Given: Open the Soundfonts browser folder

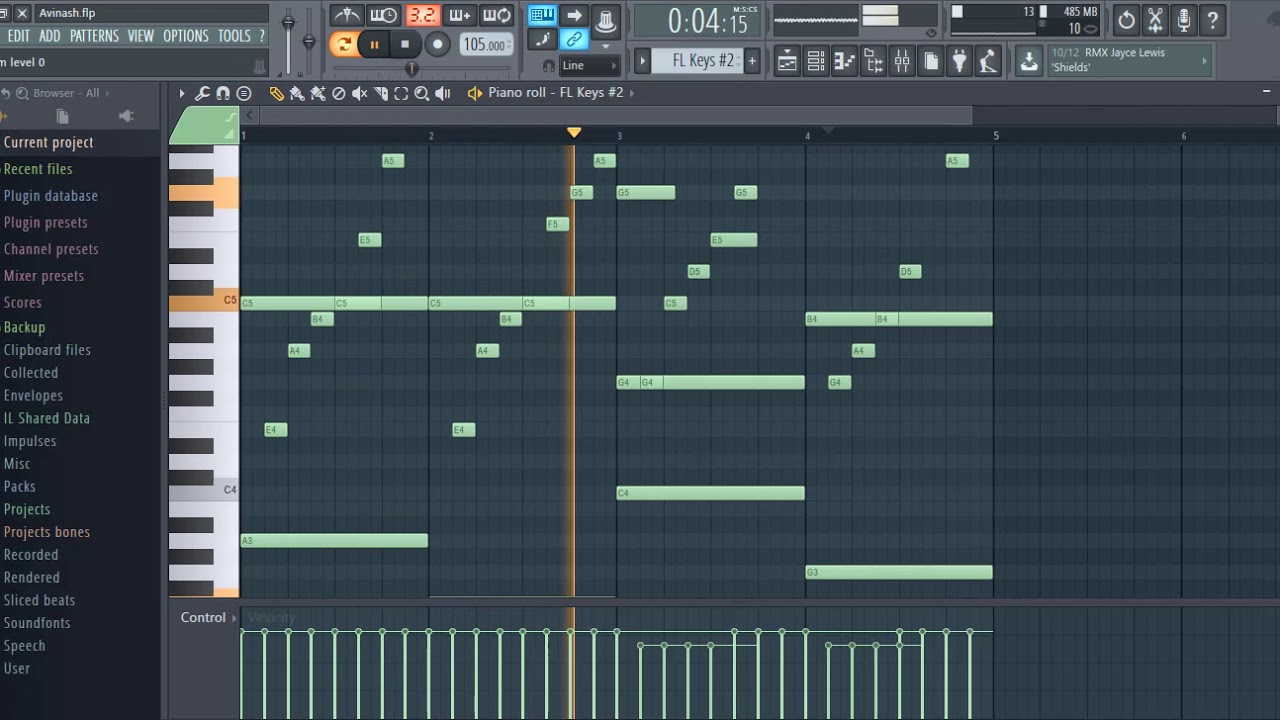Looking at the screenshot, I should (x=39, y=623).
